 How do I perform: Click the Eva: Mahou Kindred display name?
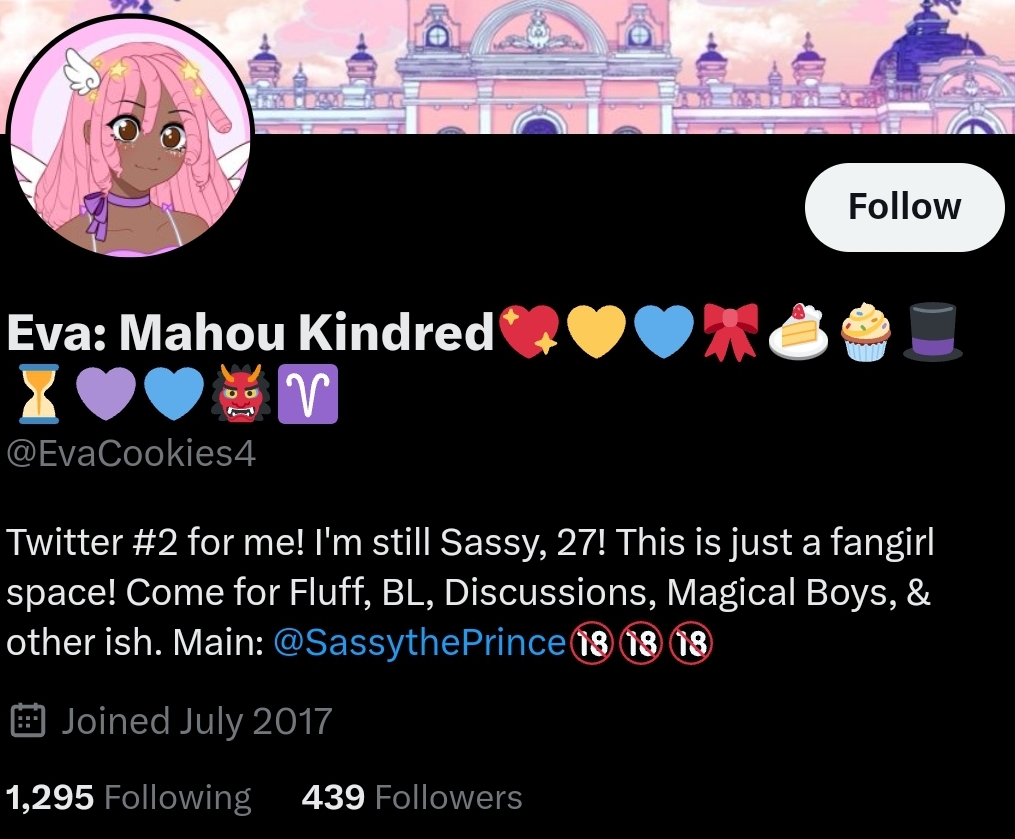point(251,332)
